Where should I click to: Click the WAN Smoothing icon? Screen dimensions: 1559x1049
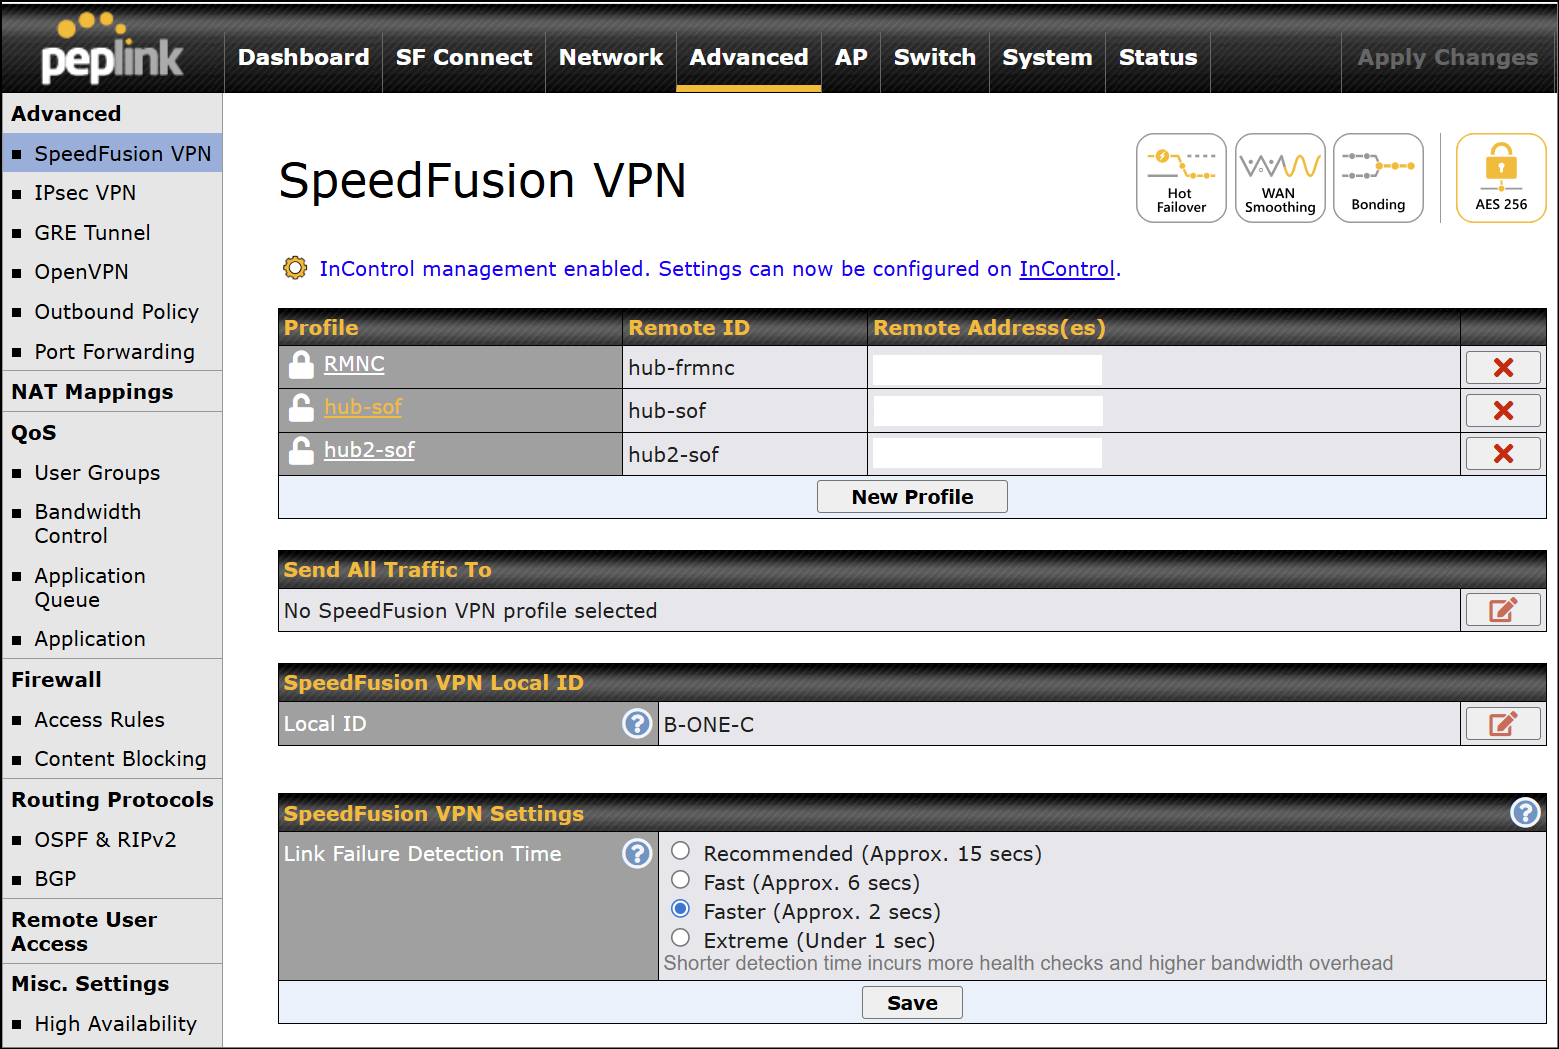pos(1280,178)
